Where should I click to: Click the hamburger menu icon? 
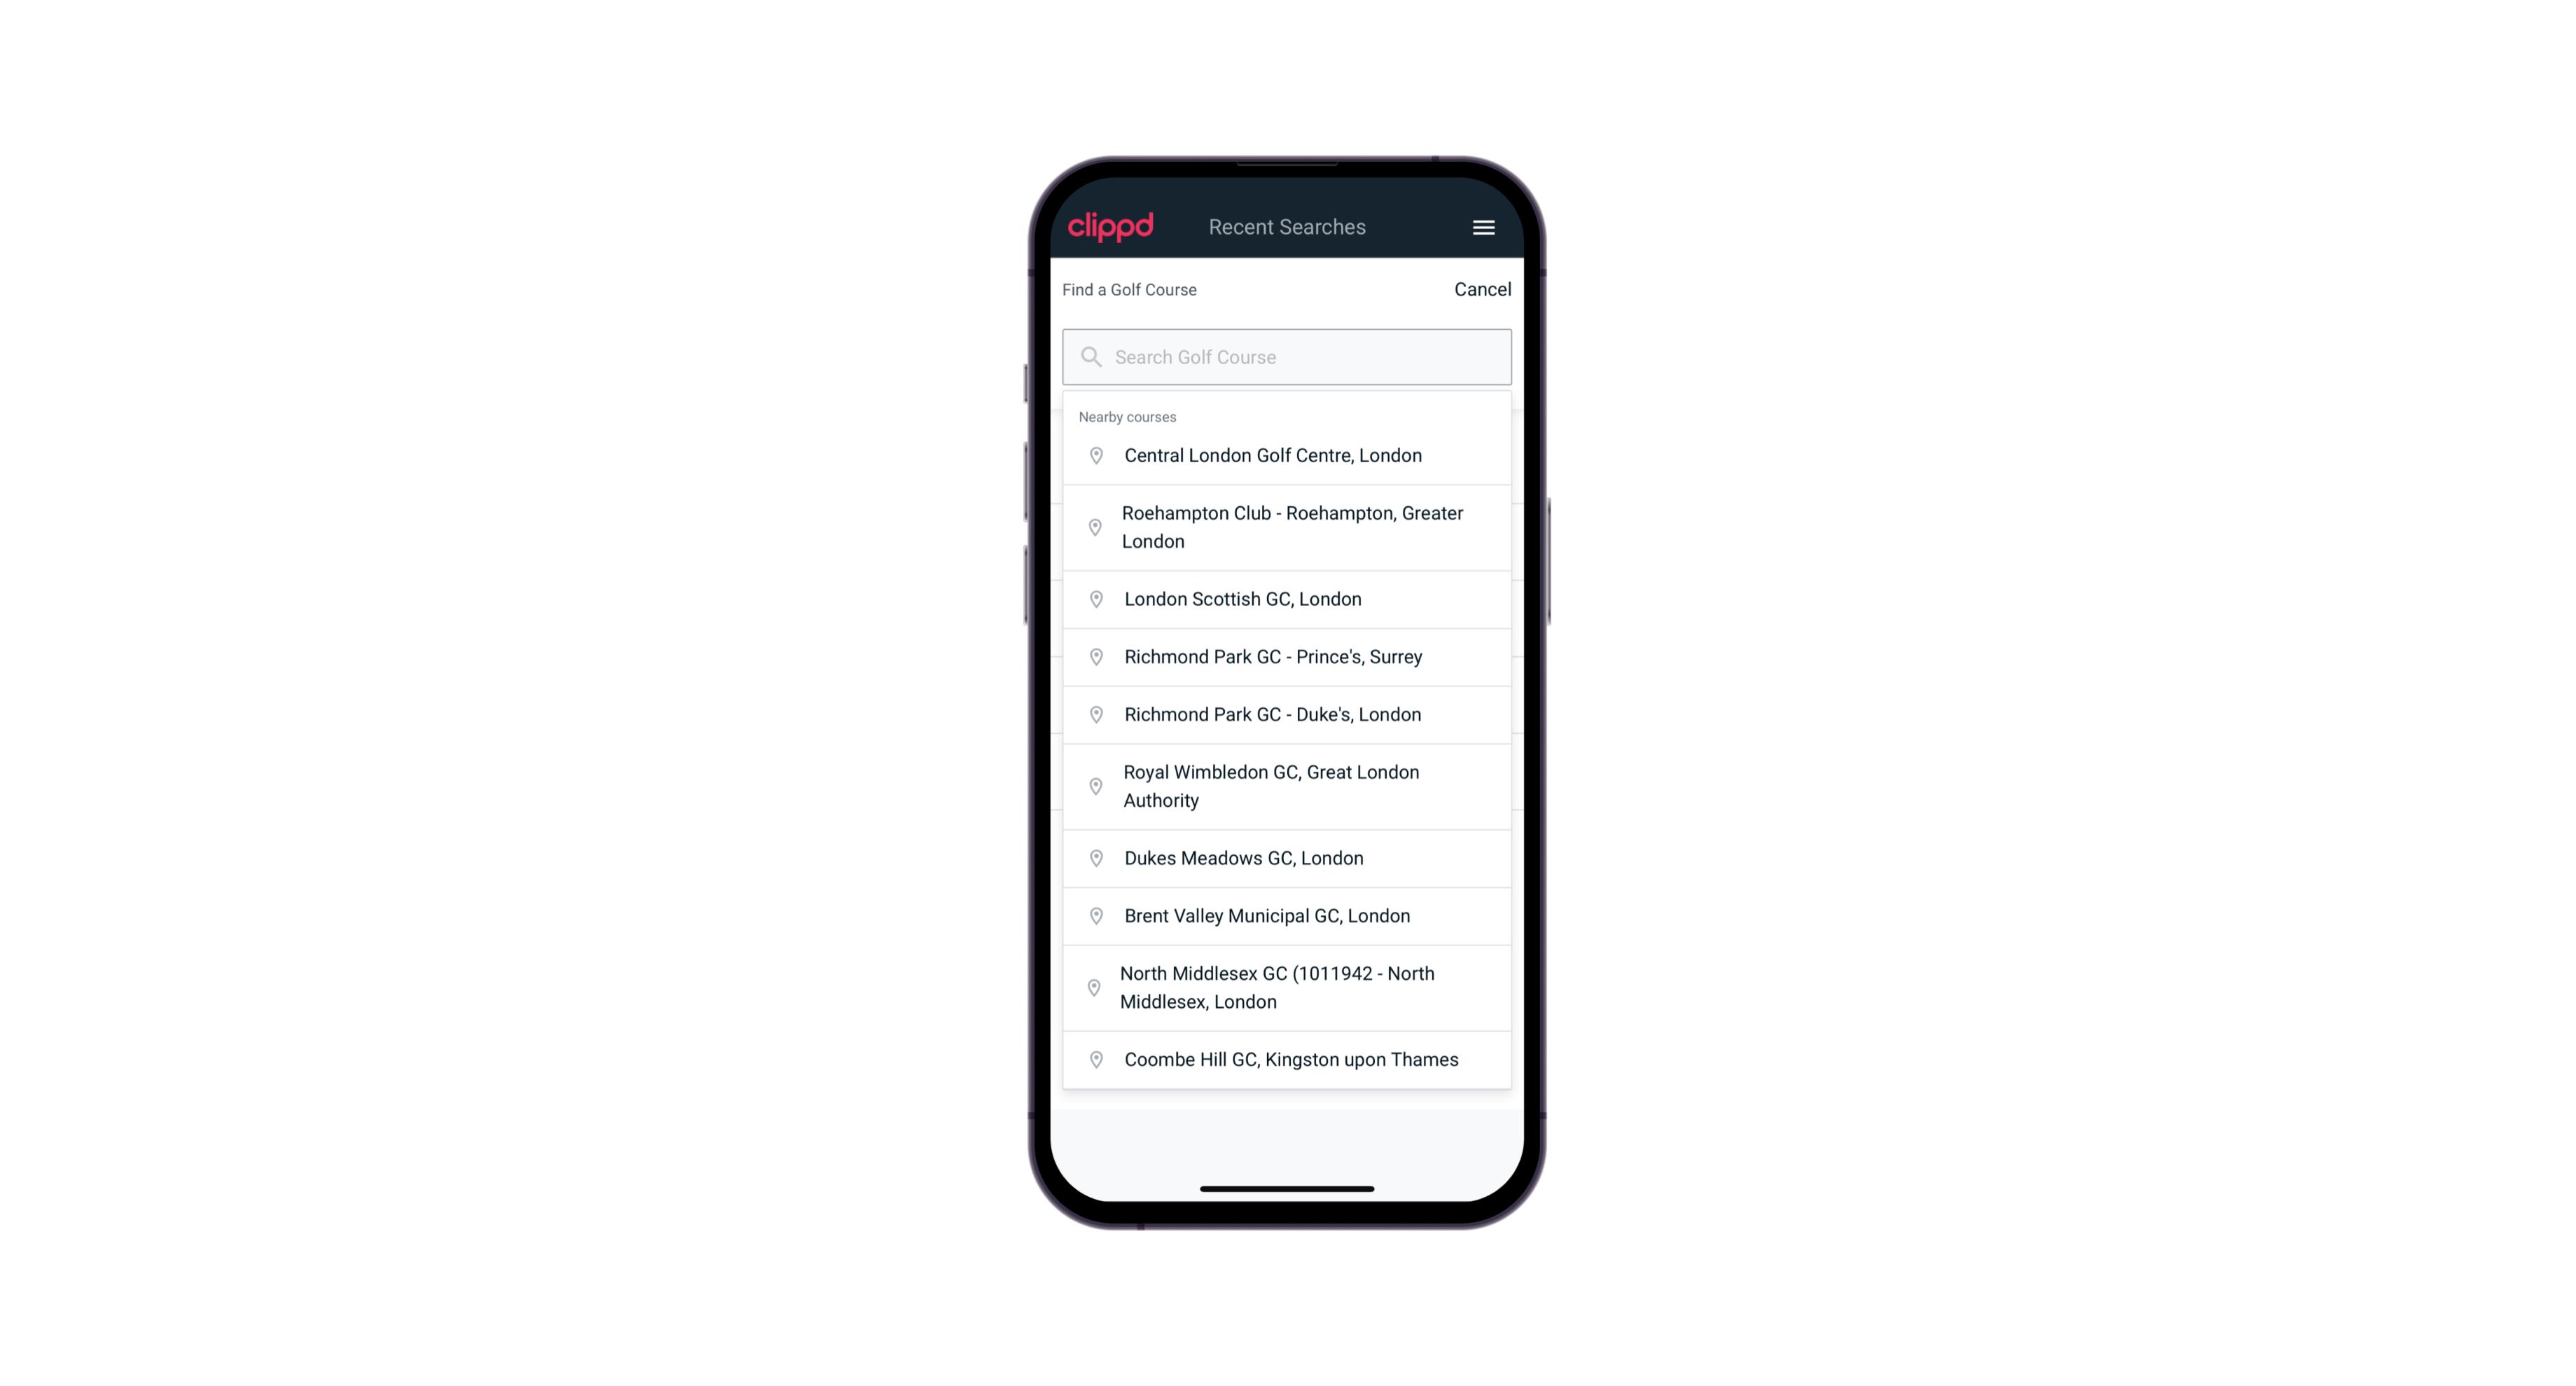tap(1479, 227)
